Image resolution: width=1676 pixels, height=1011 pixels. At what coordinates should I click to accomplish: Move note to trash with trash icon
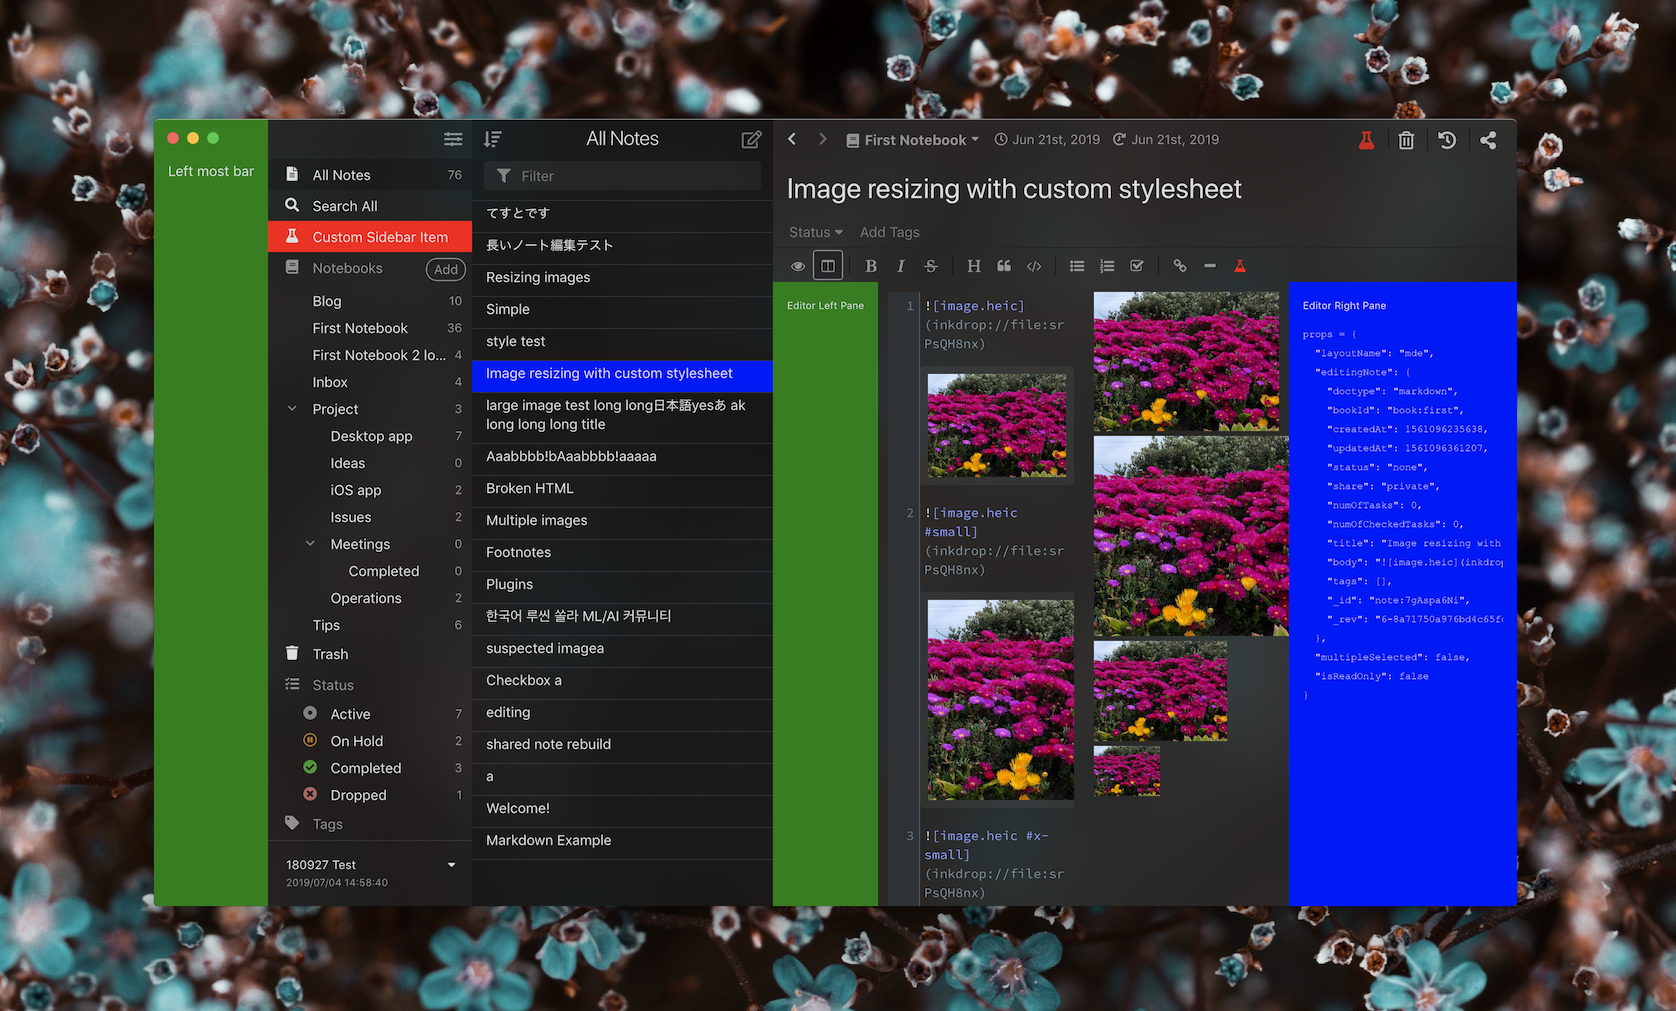1406,140
